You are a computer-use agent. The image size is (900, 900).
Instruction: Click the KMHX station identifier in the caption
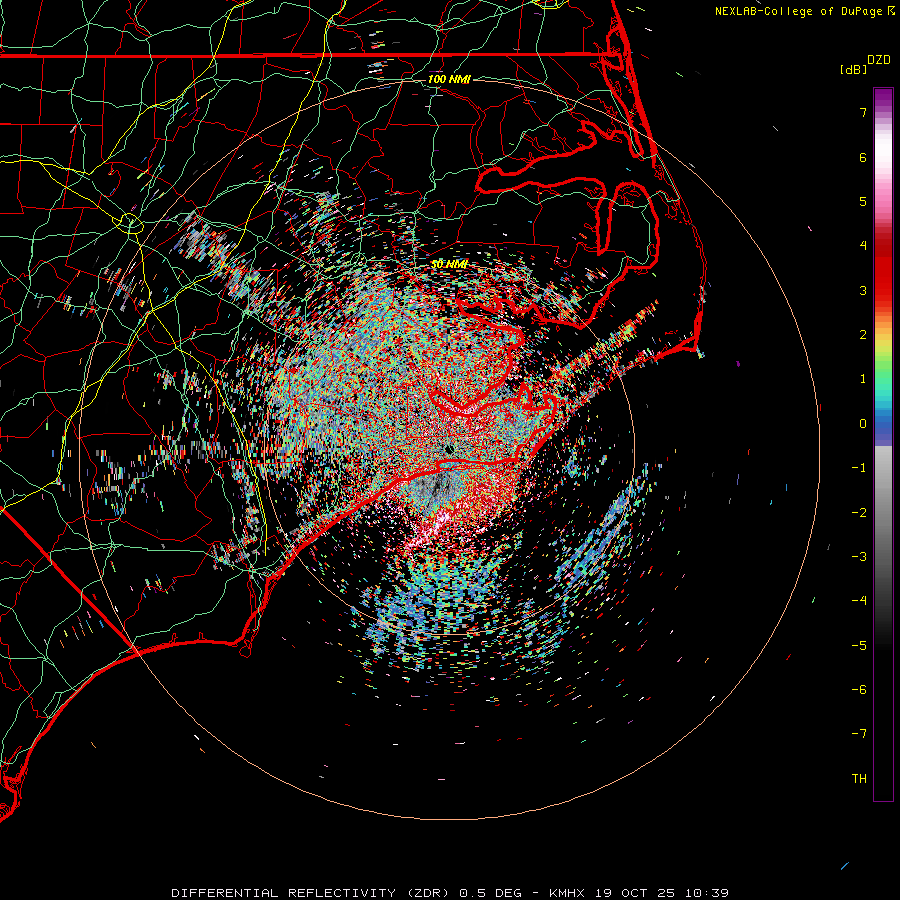point(567,893)
